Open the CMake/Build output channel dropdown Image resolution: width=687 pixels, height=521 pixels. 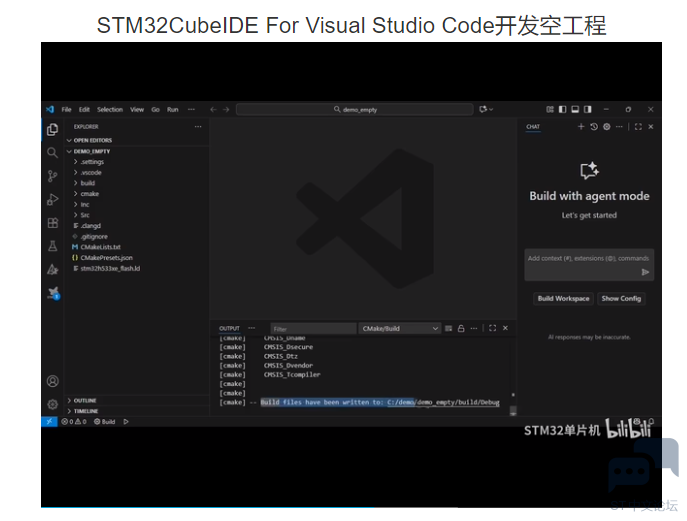[400, 328]
